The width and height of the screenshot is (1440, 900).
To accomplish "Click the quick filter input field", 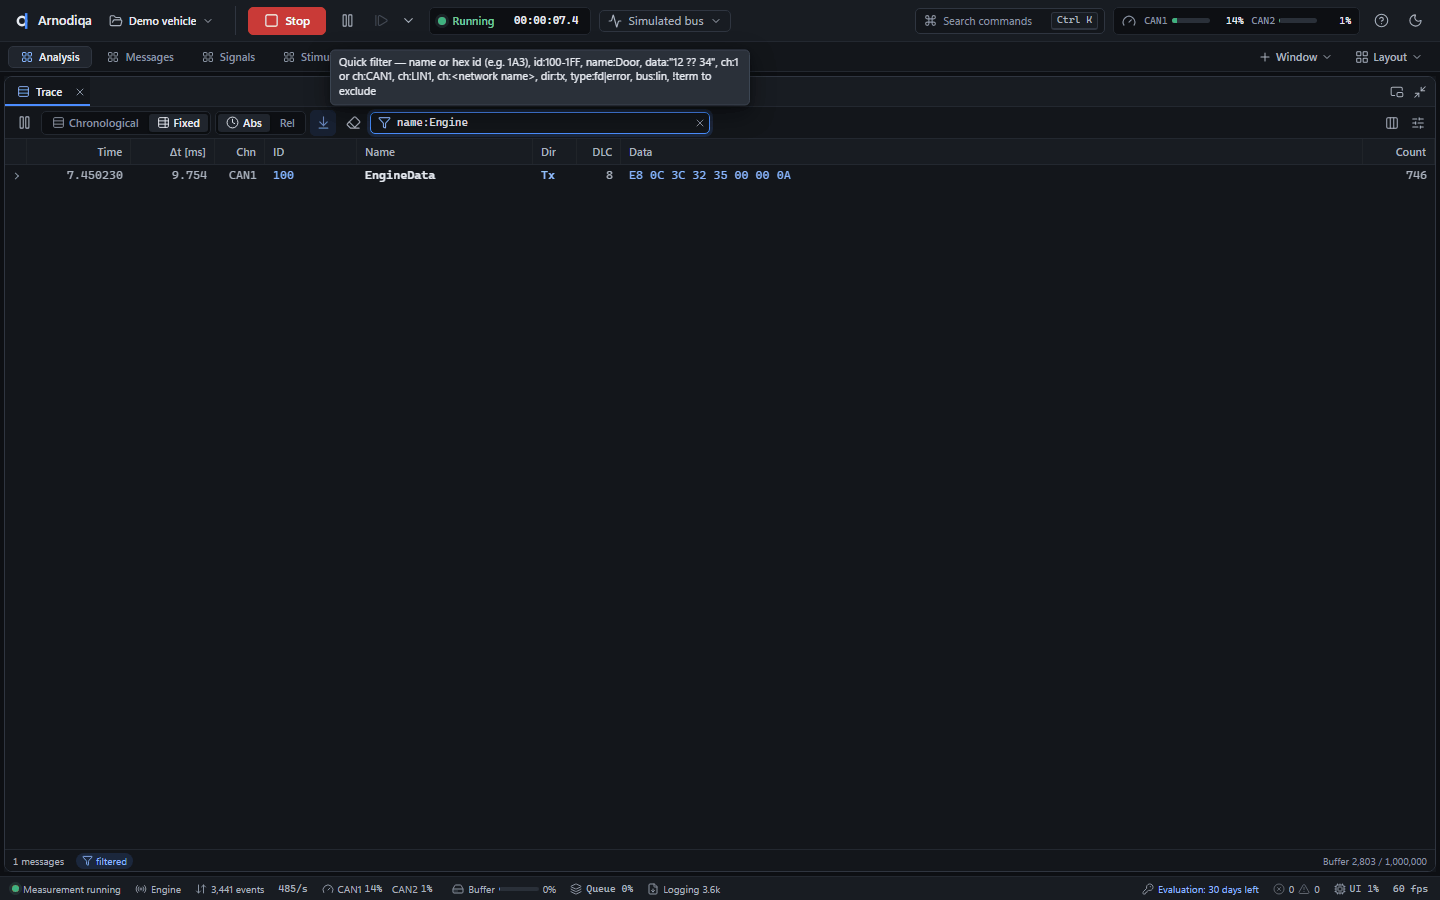I will click(542, 123).
